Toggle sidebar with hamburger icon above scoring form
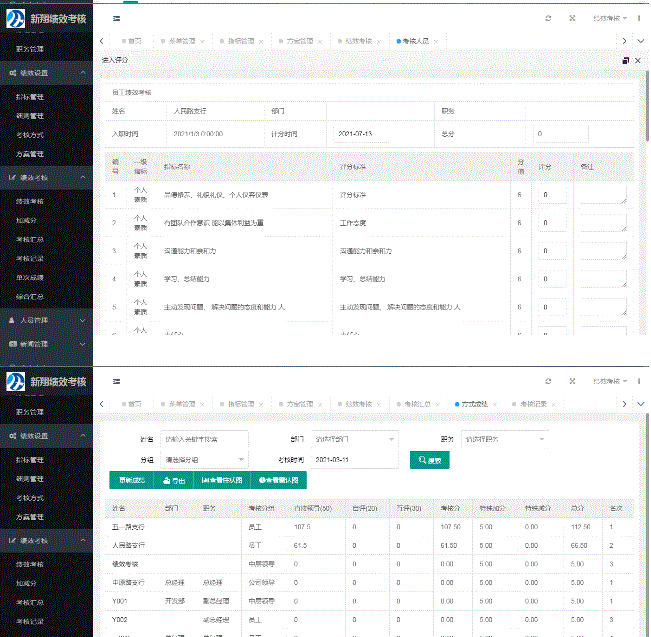 pyautogui.click(x=117, y=18)
